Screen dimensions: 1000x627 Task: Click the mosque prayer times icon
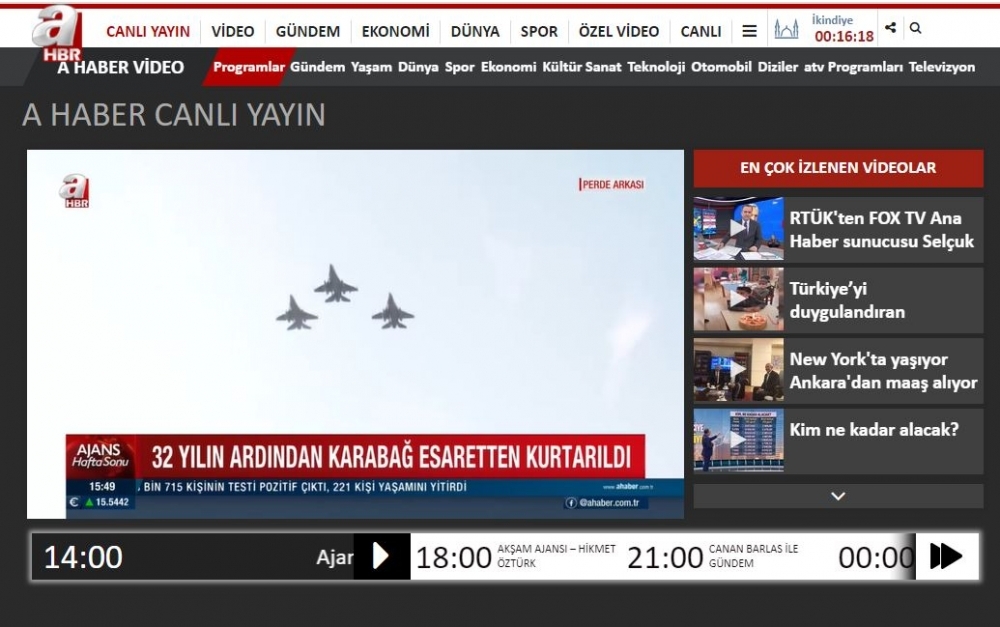pos(786,30)
